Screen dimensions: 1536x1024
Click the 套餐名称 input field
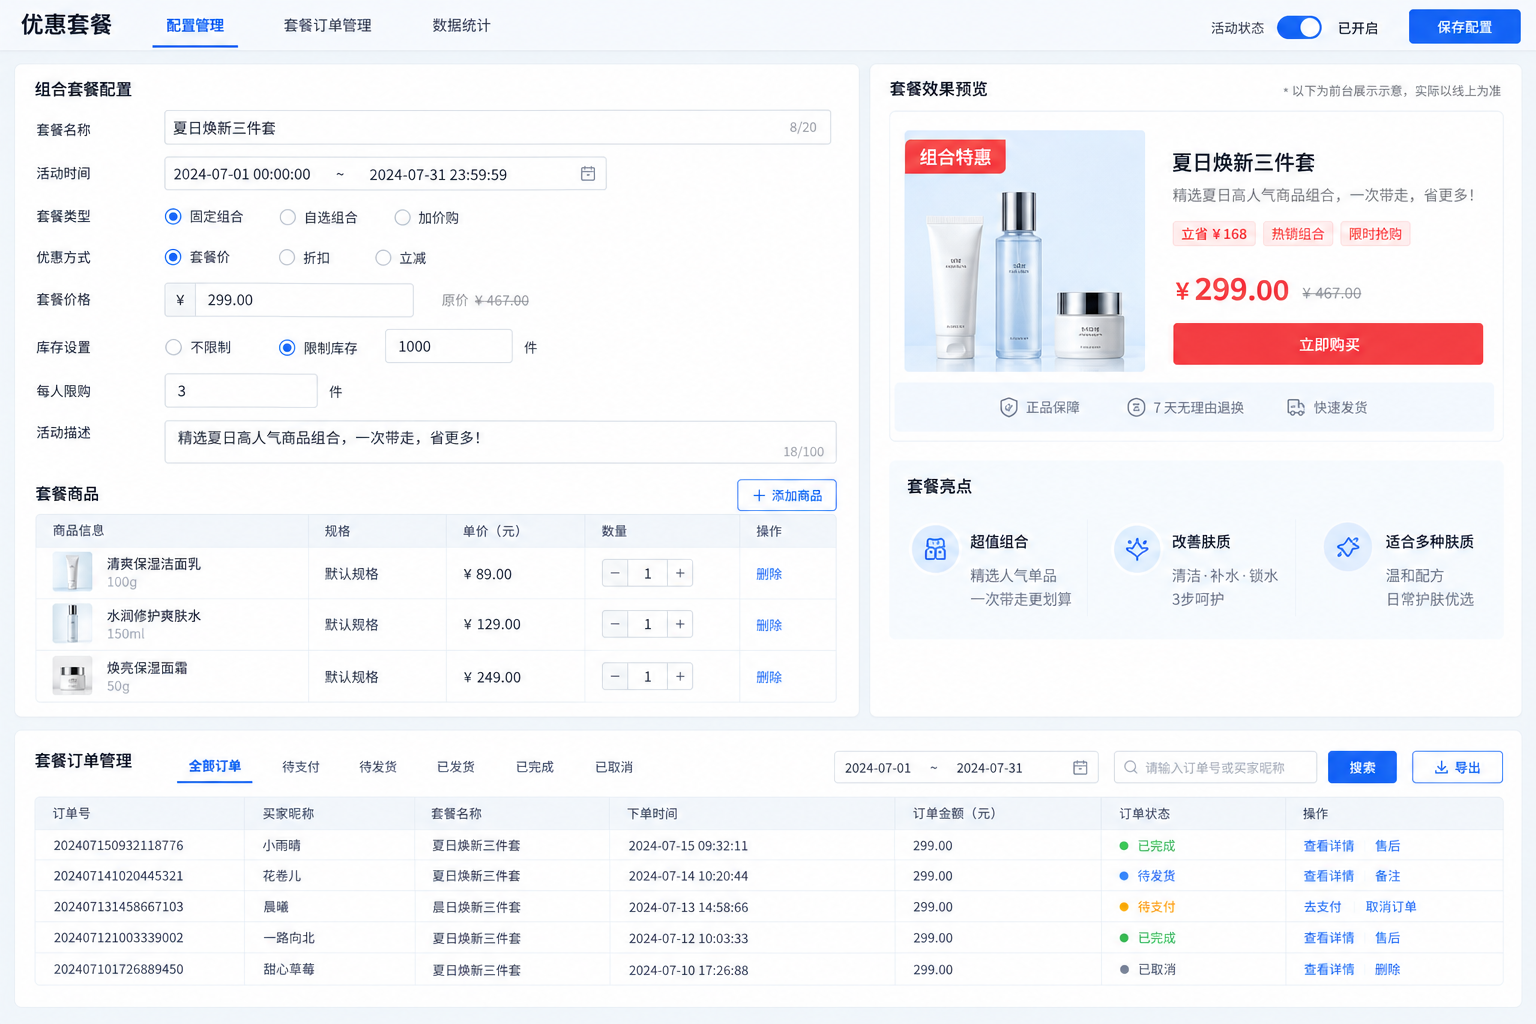coord(497,127)
